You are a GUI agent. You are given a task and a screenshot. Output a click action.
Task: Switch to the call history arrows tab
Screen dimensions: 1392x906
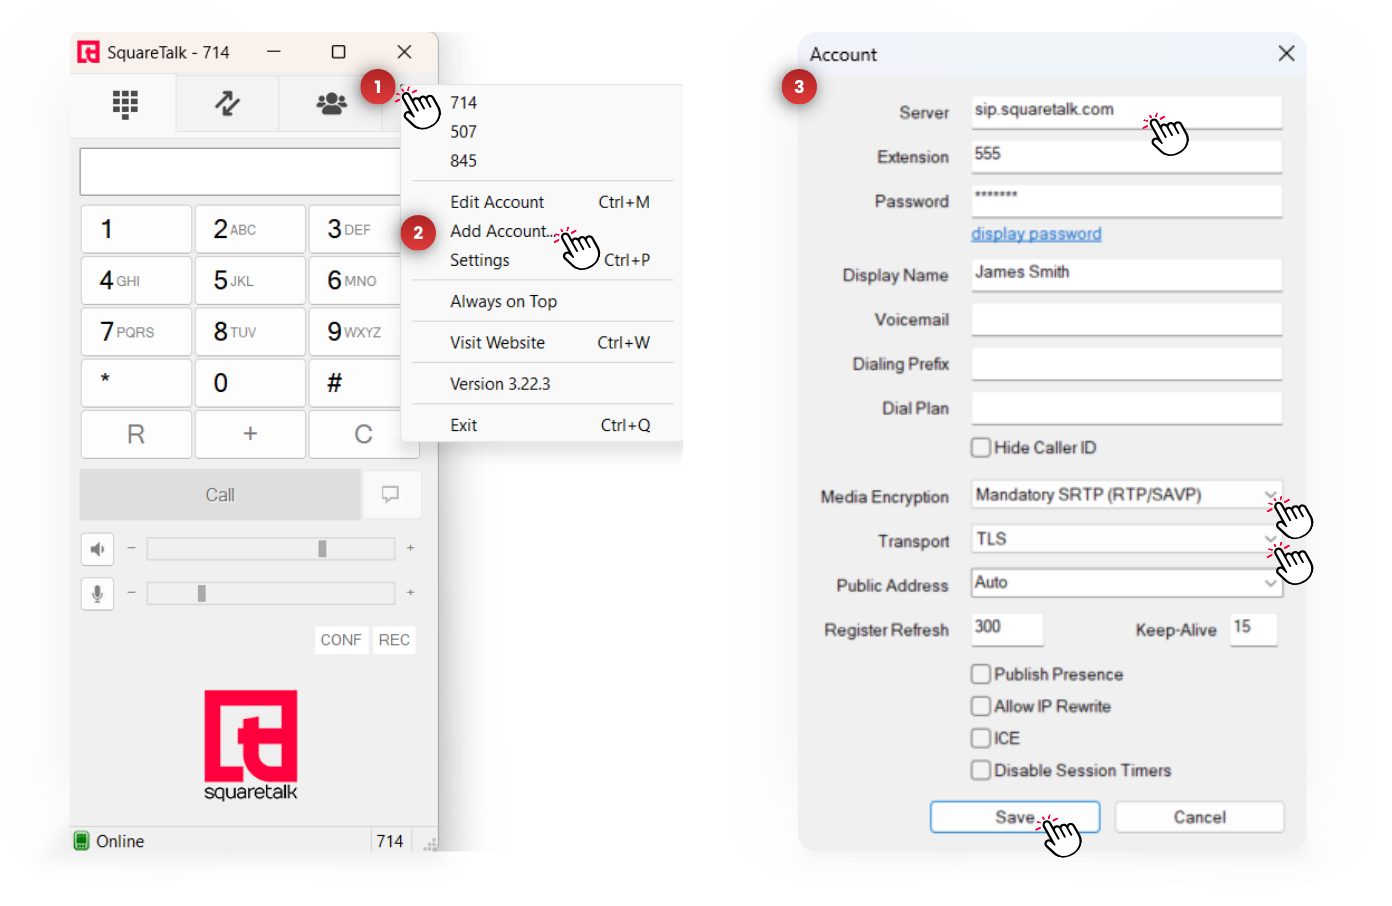(x=227, y=104)
